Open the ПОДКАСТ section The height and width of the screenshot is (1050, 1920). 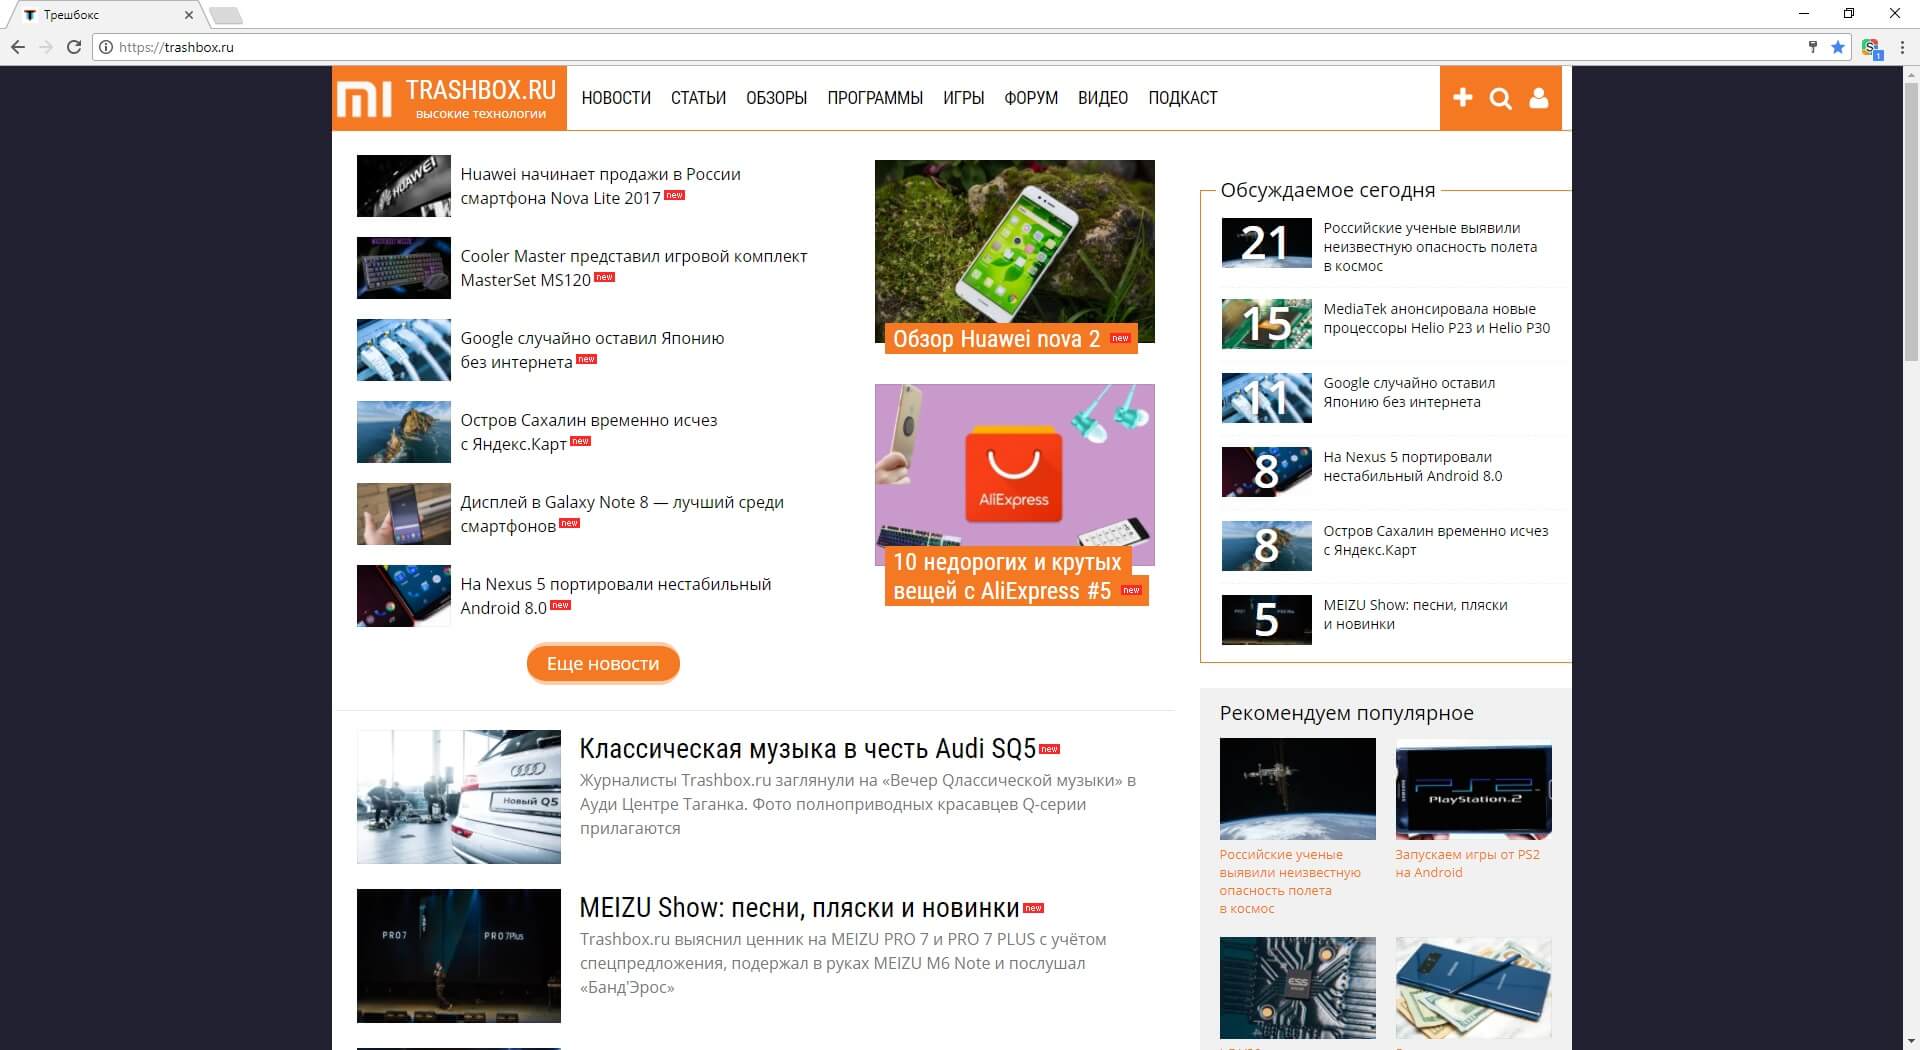1182,98
